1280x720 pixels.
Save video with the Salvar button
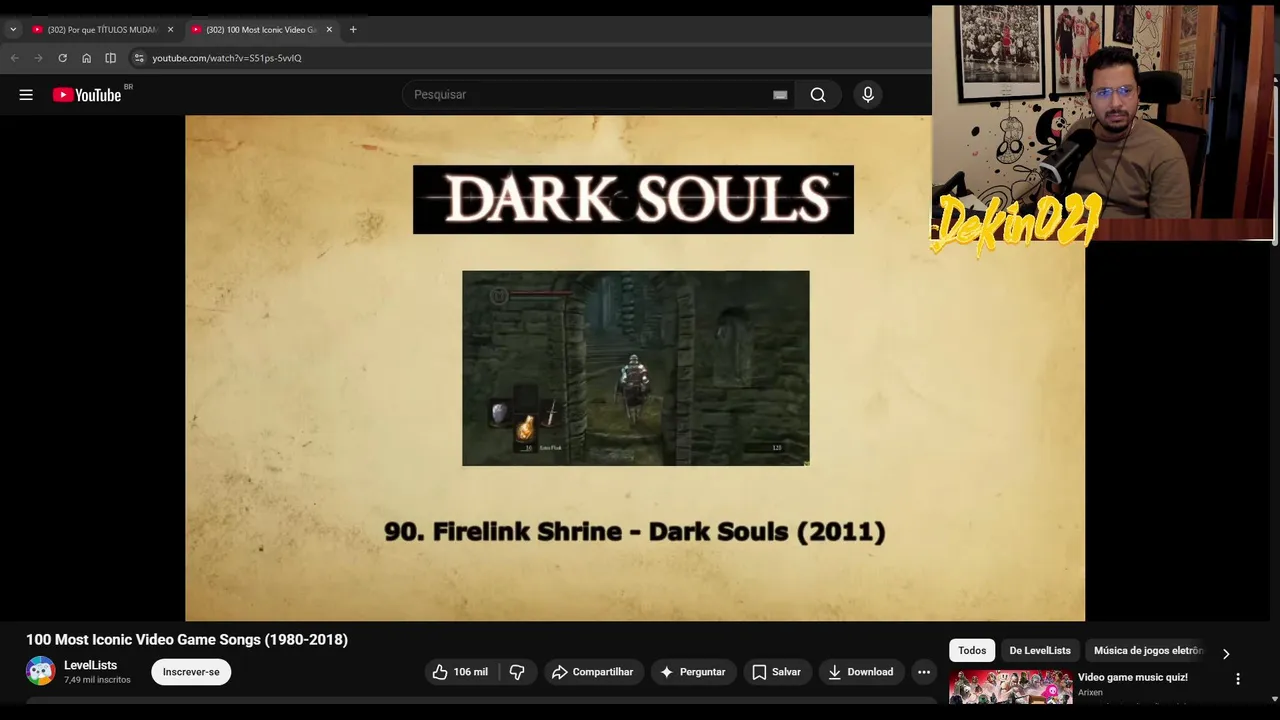[776, 672]
